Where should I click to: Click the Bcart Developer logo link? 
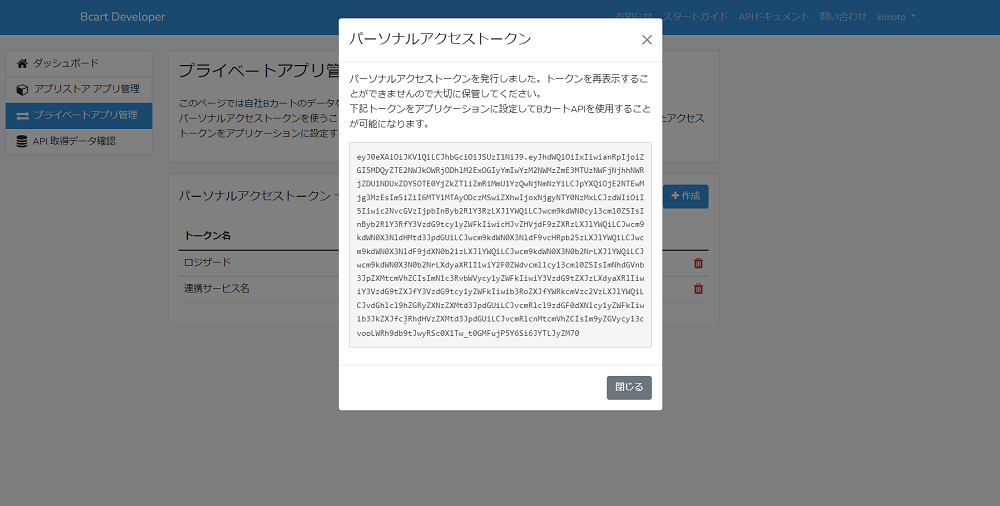122,17
